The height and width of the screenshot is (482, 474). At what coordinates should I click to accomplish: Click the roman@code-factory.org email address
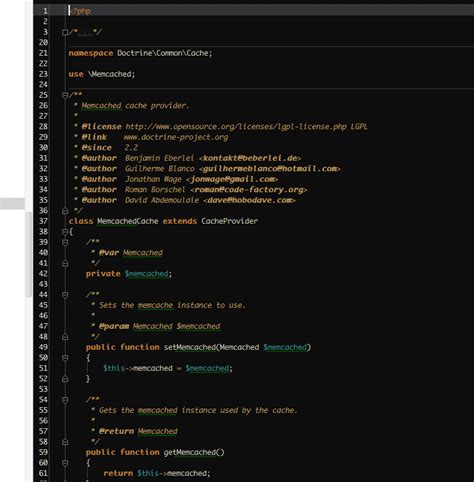pyautogui.click(x=249, y=190)
